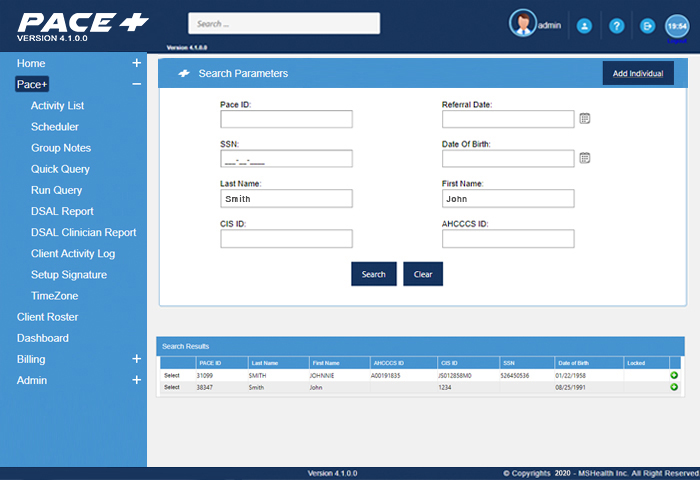The height and width of the screenshot is (480, 700).
Task: Click date of birth 08/25/1991
Action: pos(570,387)
